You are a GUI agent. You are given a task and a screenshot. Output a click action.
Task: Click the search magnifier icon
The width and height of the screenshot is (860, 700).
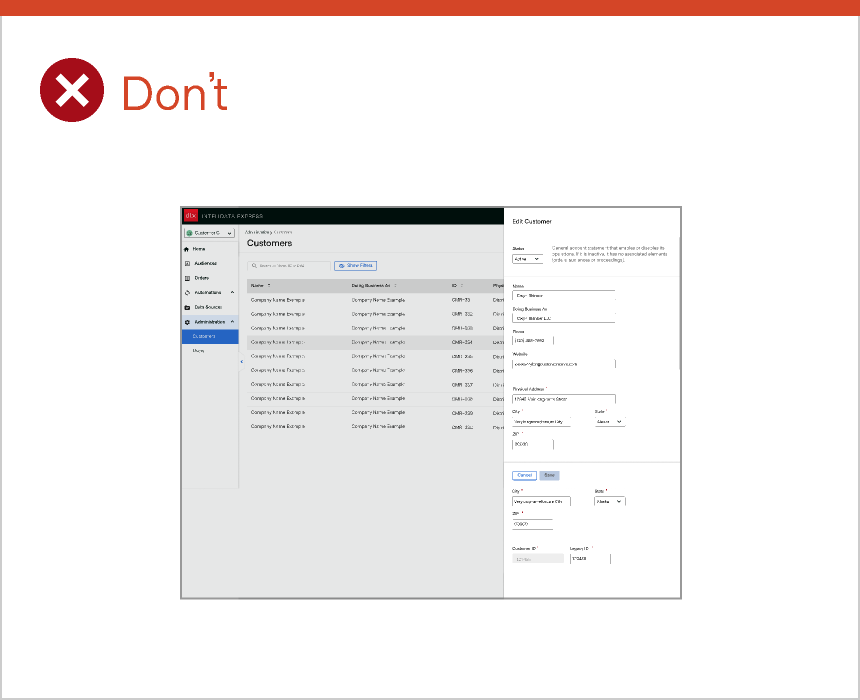click(x=255, y=265)
